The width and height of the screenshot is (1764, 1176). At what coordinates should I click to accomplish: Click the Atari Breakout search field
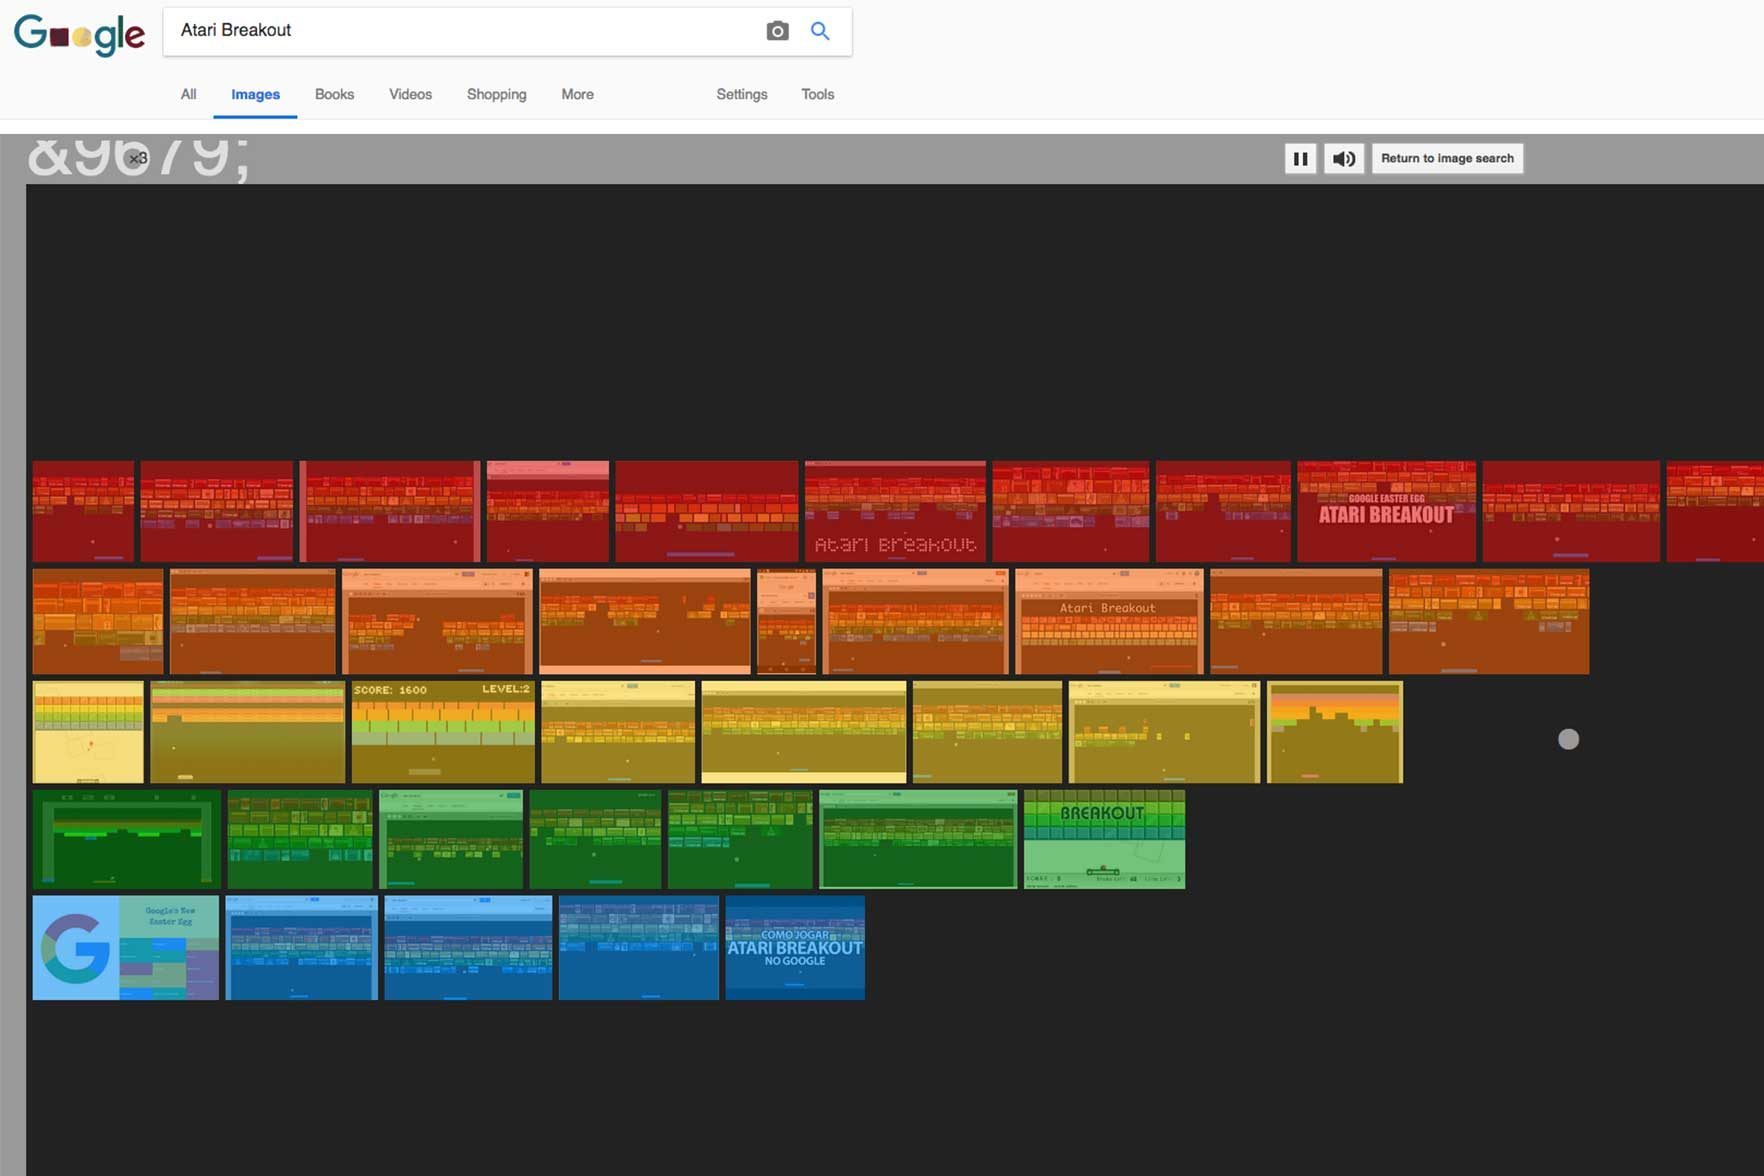click(x=460, y=31)
